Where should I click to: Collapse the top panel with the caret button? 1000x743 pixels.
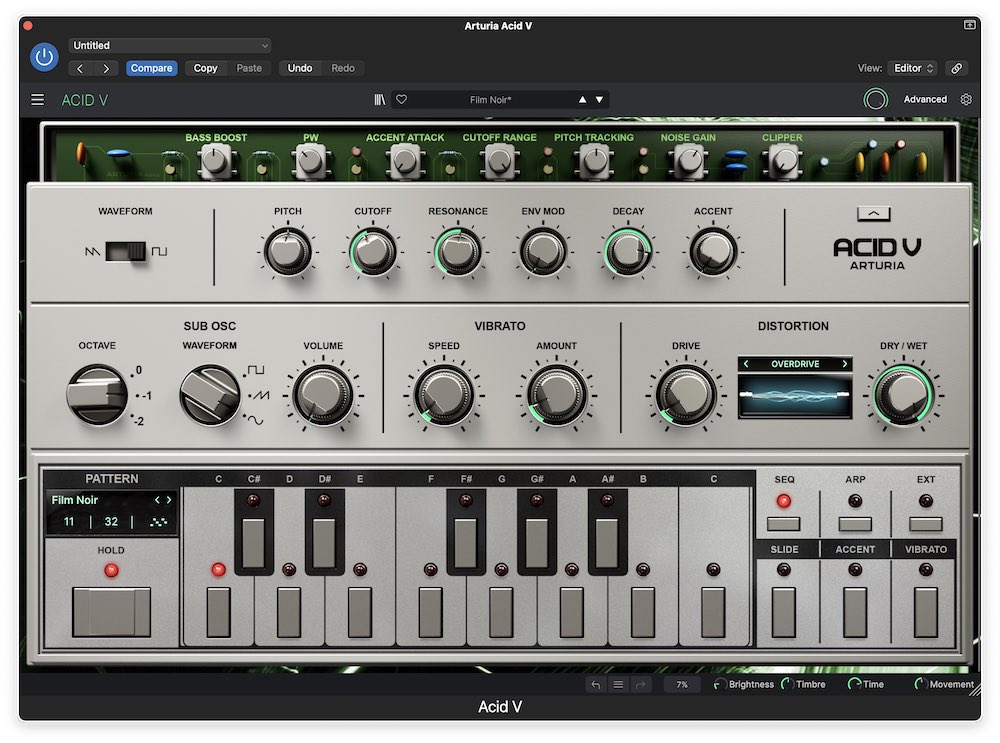pos(874,214)
